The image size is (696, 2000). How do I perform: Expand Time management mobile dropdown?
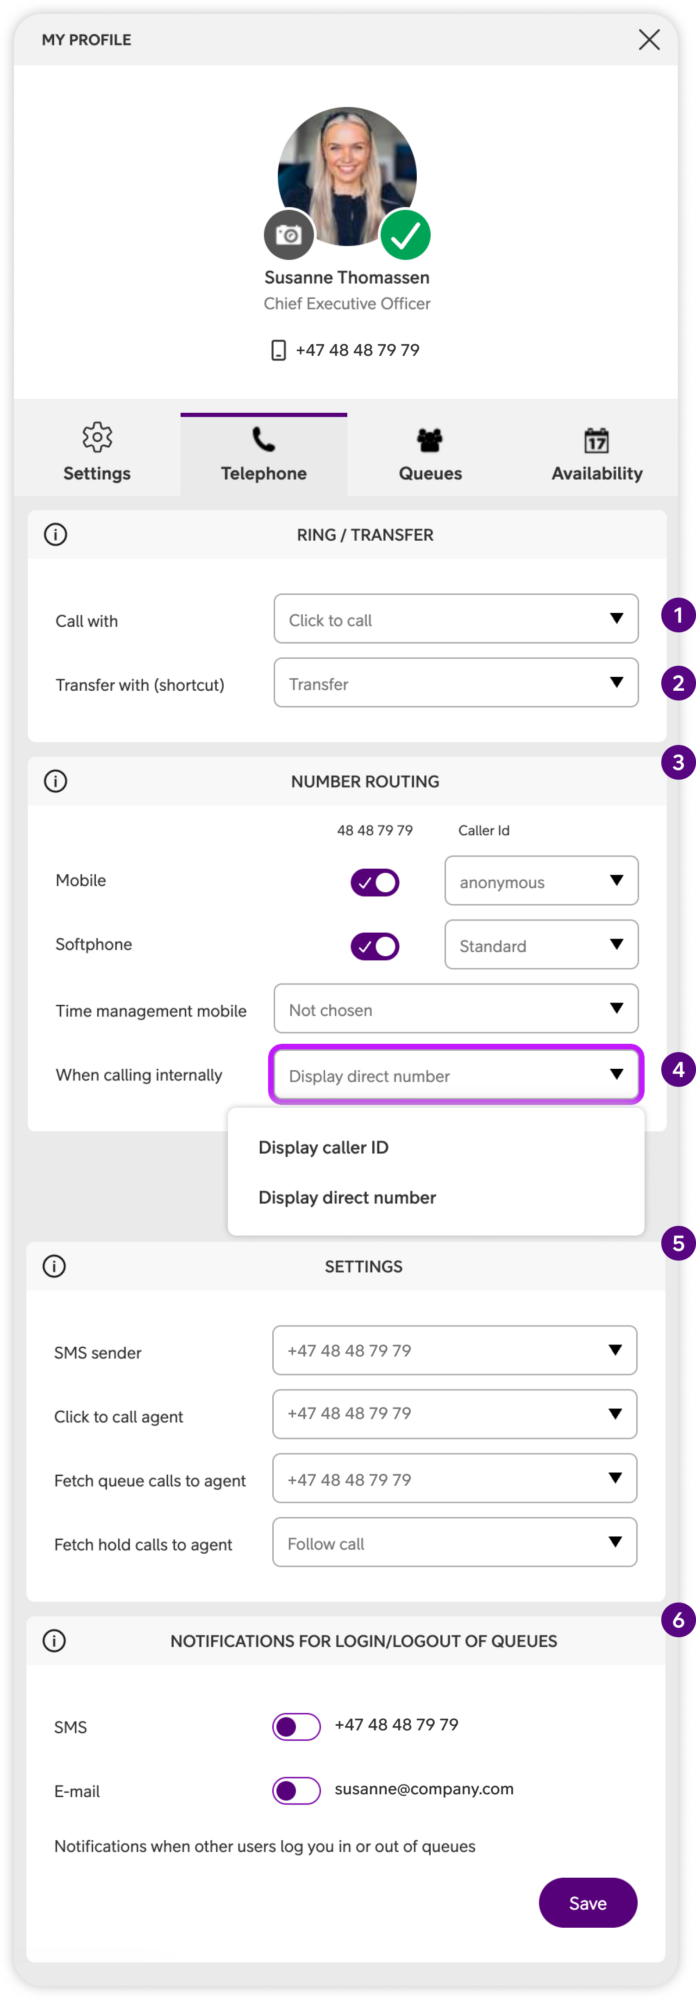456,1008
